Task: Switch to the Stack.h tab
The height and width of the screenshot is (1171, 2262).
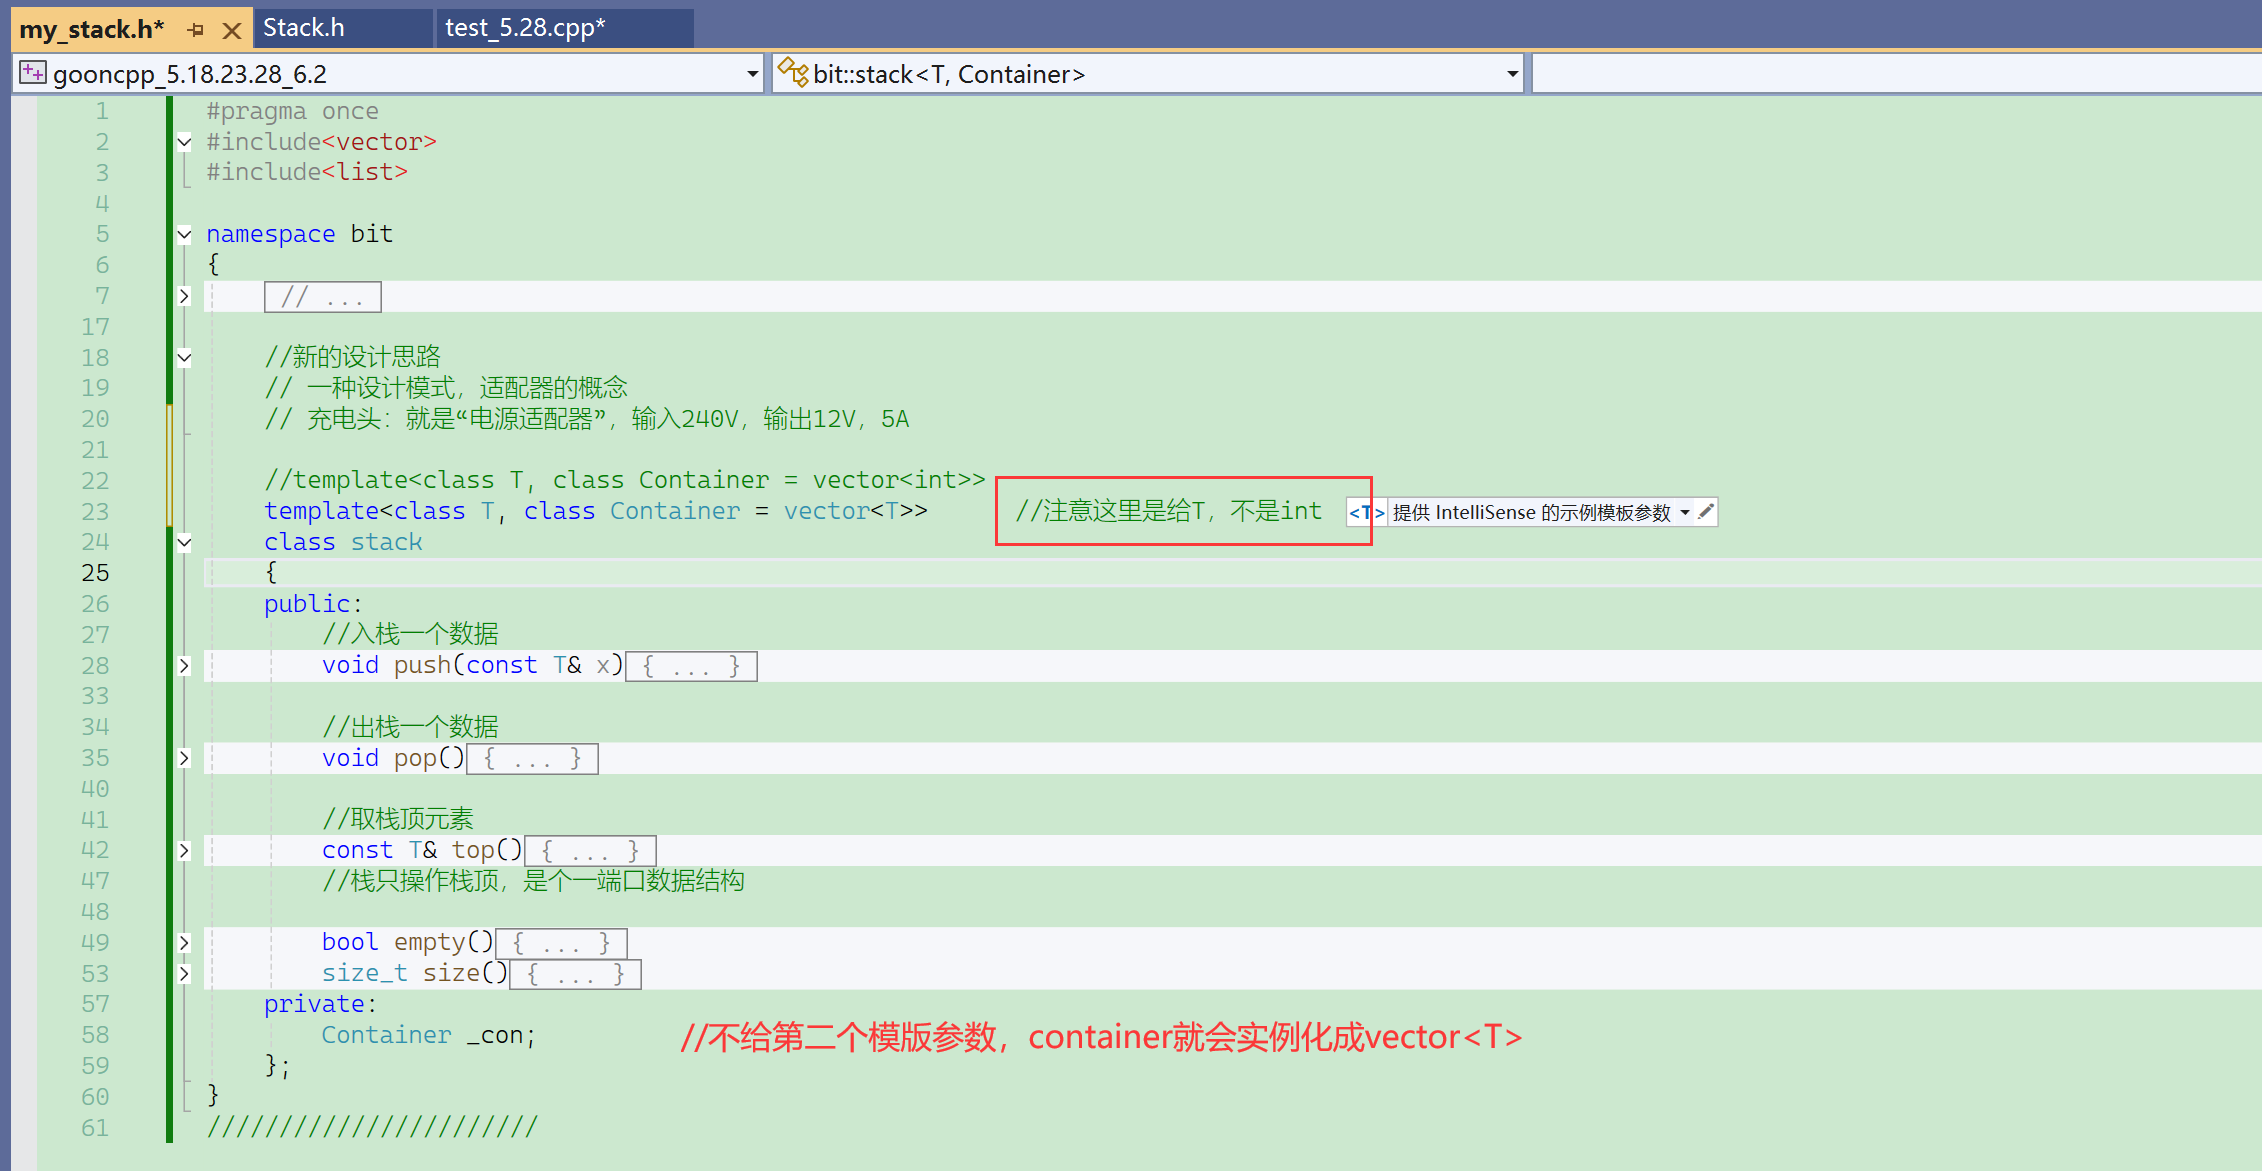Action: pos(304,28)
